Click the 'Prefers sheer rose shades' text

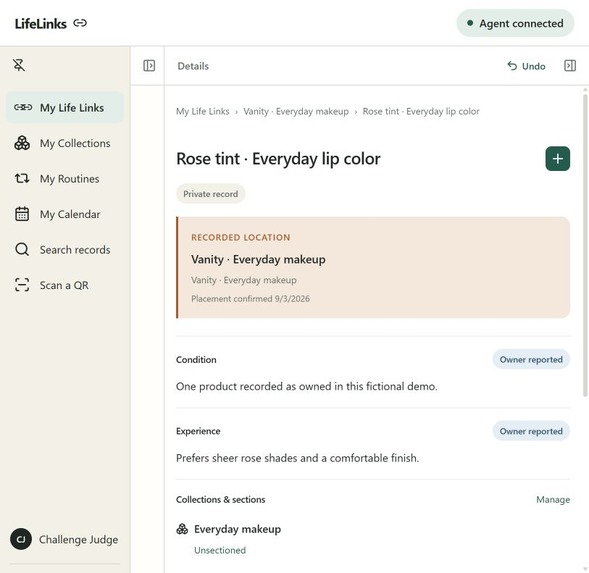298,458
